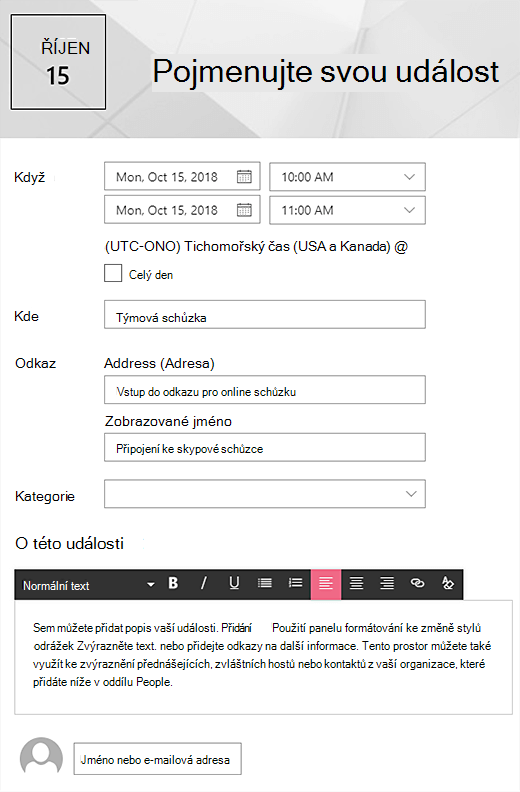Open the Kategorie dropdown

click(265, 494)
